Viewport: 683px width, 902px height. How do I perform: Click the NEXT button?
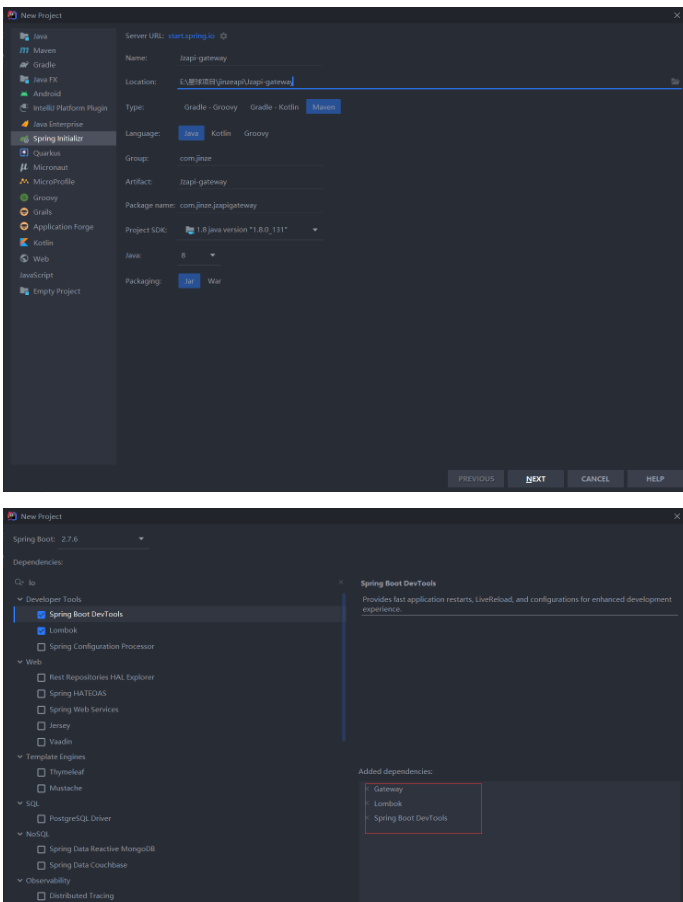[536, 479]
